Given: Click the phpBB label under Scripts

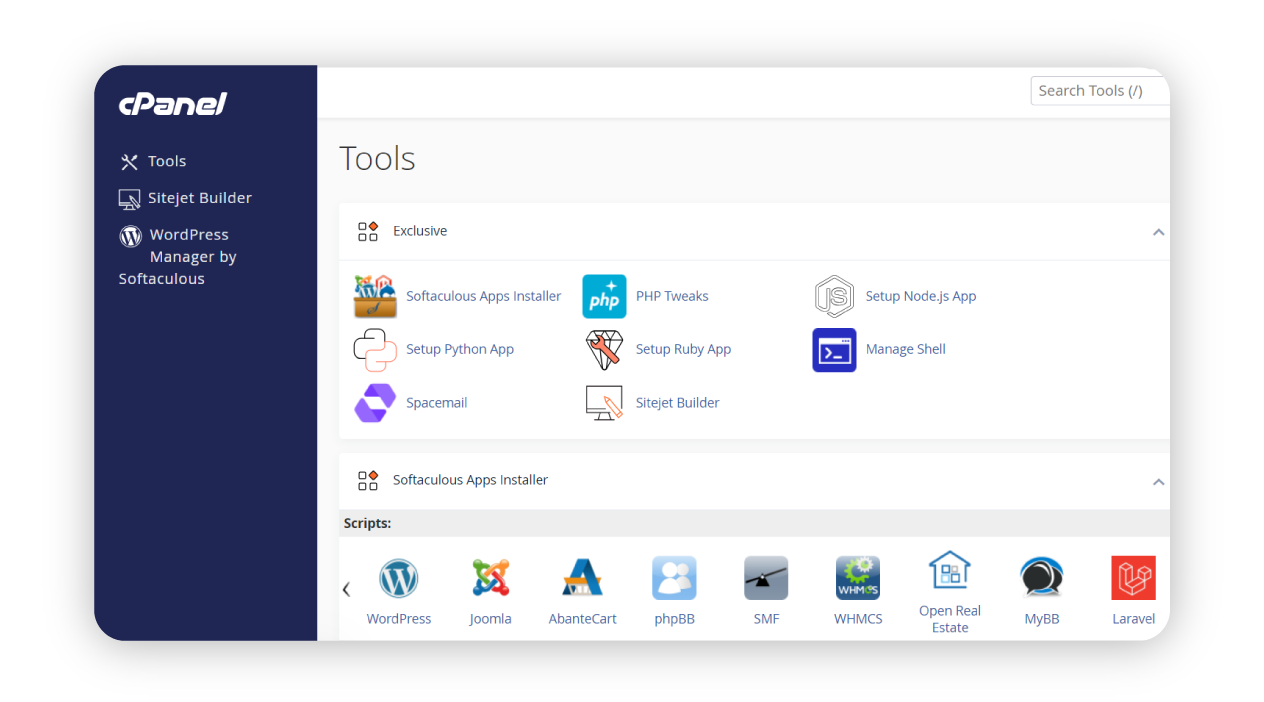Looking at the screenshot, I should point(675,619).
